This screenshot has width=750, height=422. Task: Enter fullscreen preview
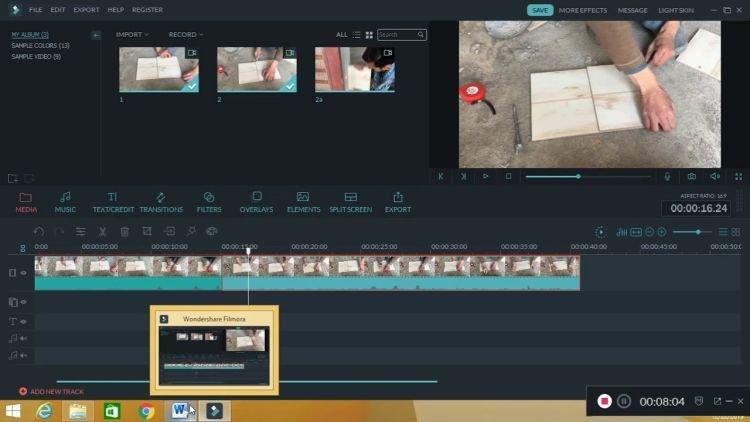click(x=739, y=177)
